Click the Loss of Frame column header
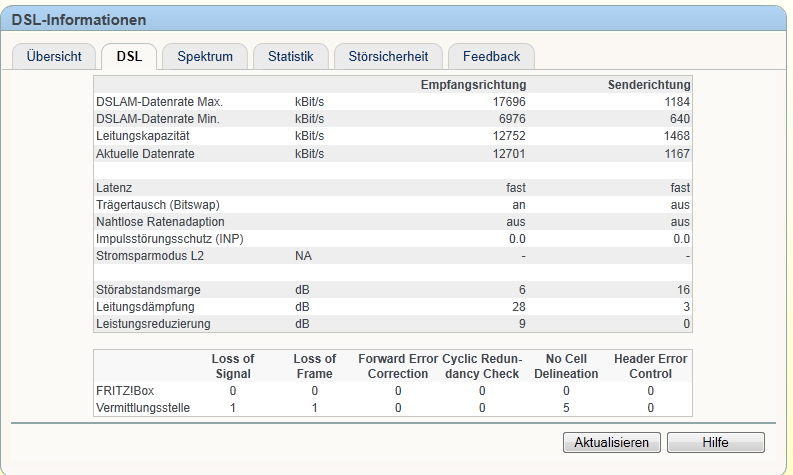793x475 pixels. pos(315,366)
